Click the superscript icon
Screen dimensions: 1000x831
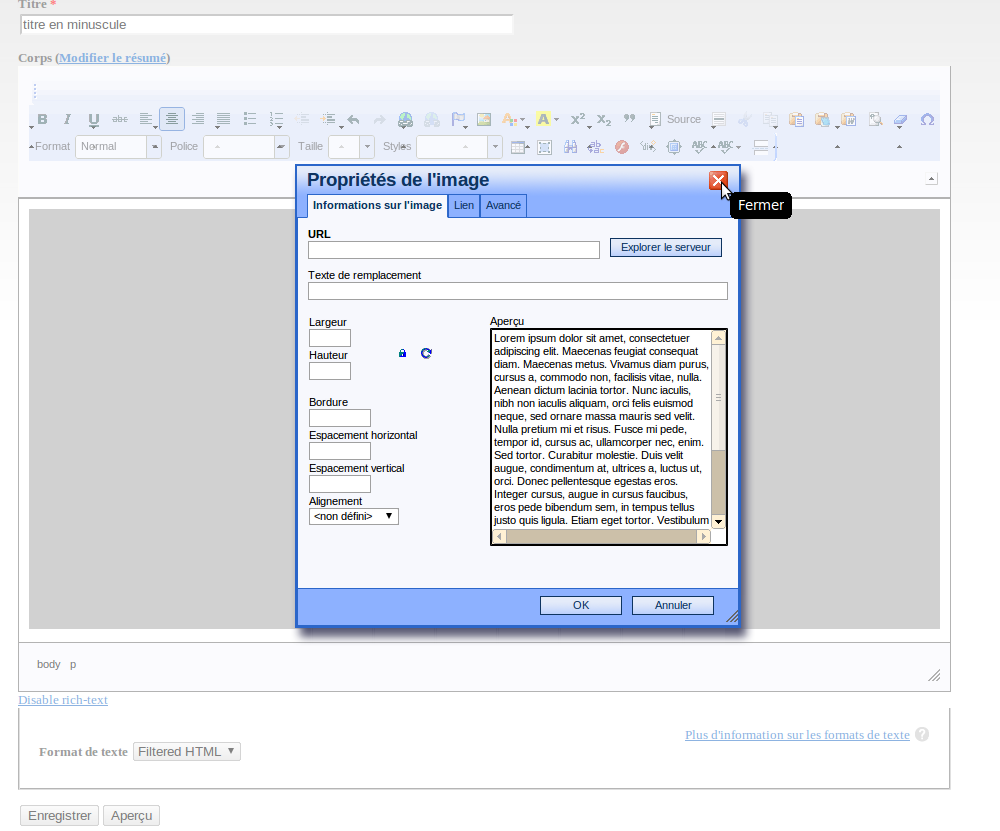pyautogui.click(x=577, y=120)
